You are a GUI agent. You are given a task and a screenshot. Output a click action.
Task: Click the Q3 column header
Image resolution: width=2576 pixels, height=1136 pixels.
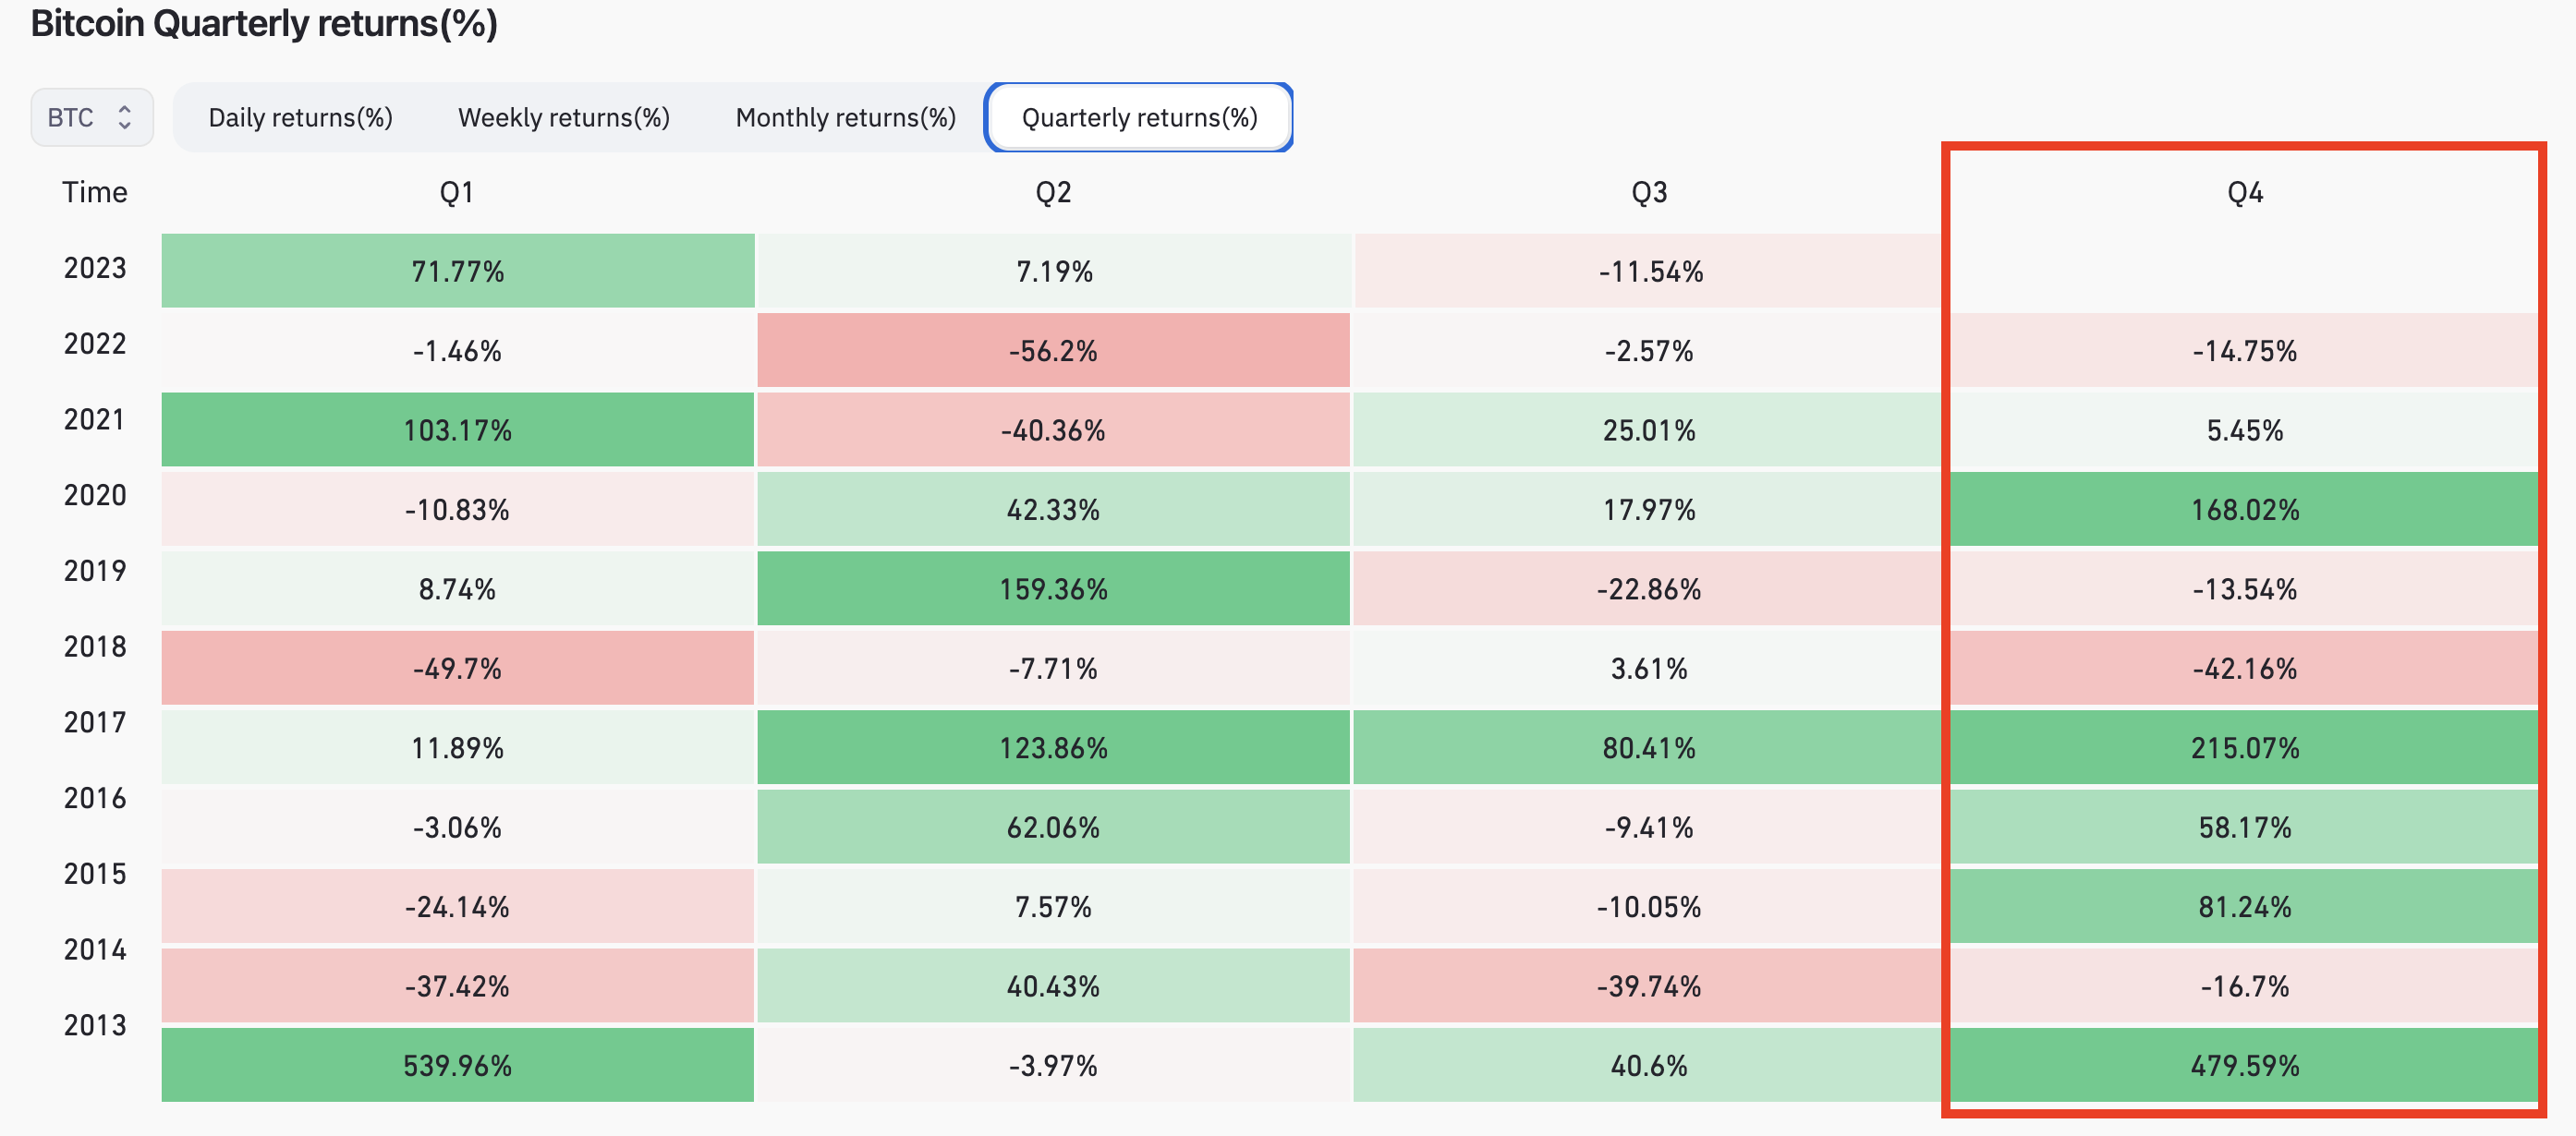(1649, 192)
